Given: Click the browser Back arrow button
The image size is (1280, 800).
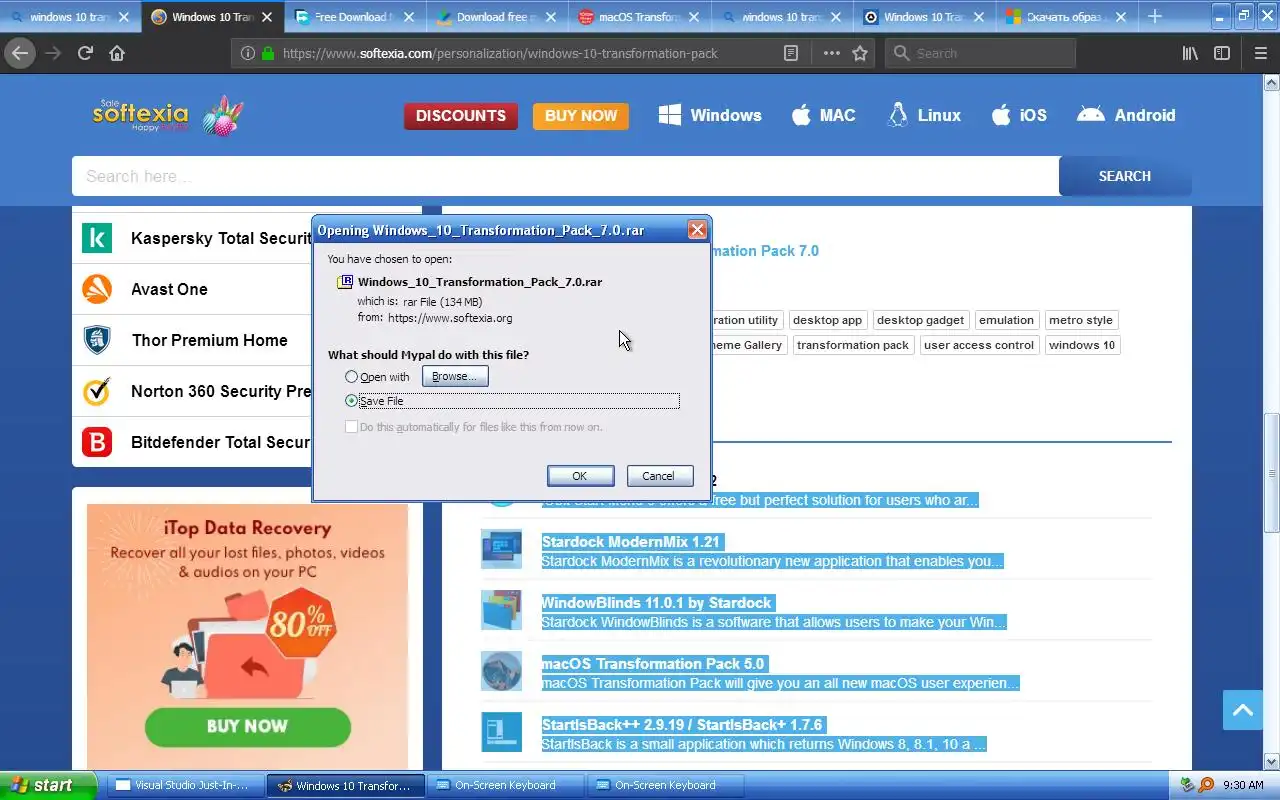Looking at the screenshot, I should click(20, 53).
